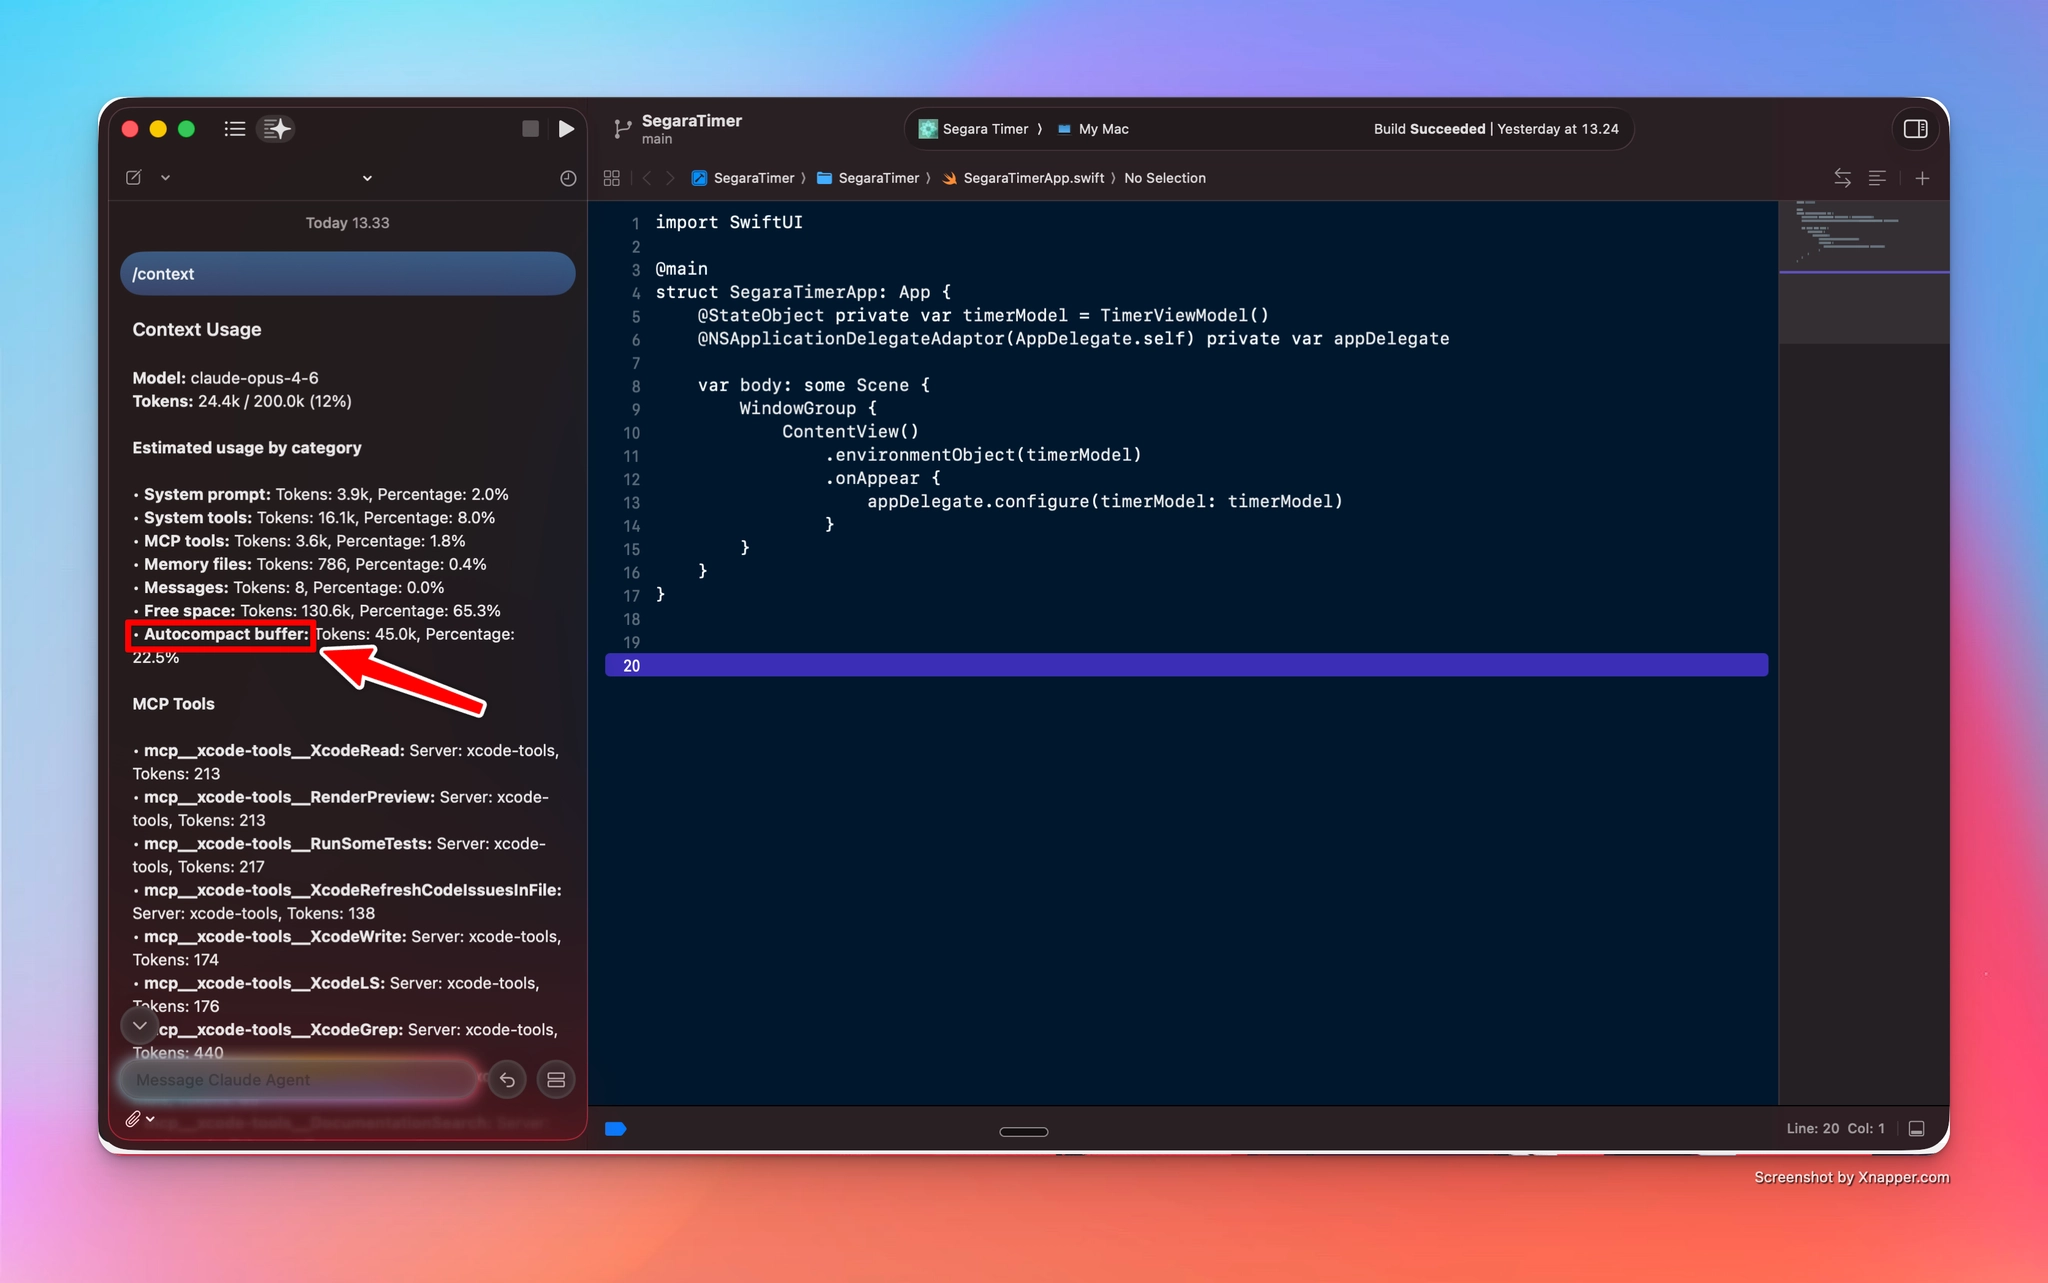The width and height of the screenshot is (2048, 1283).
Task: Click struct SegaraTimerApp declaration
Action: (x=803, y=292)
